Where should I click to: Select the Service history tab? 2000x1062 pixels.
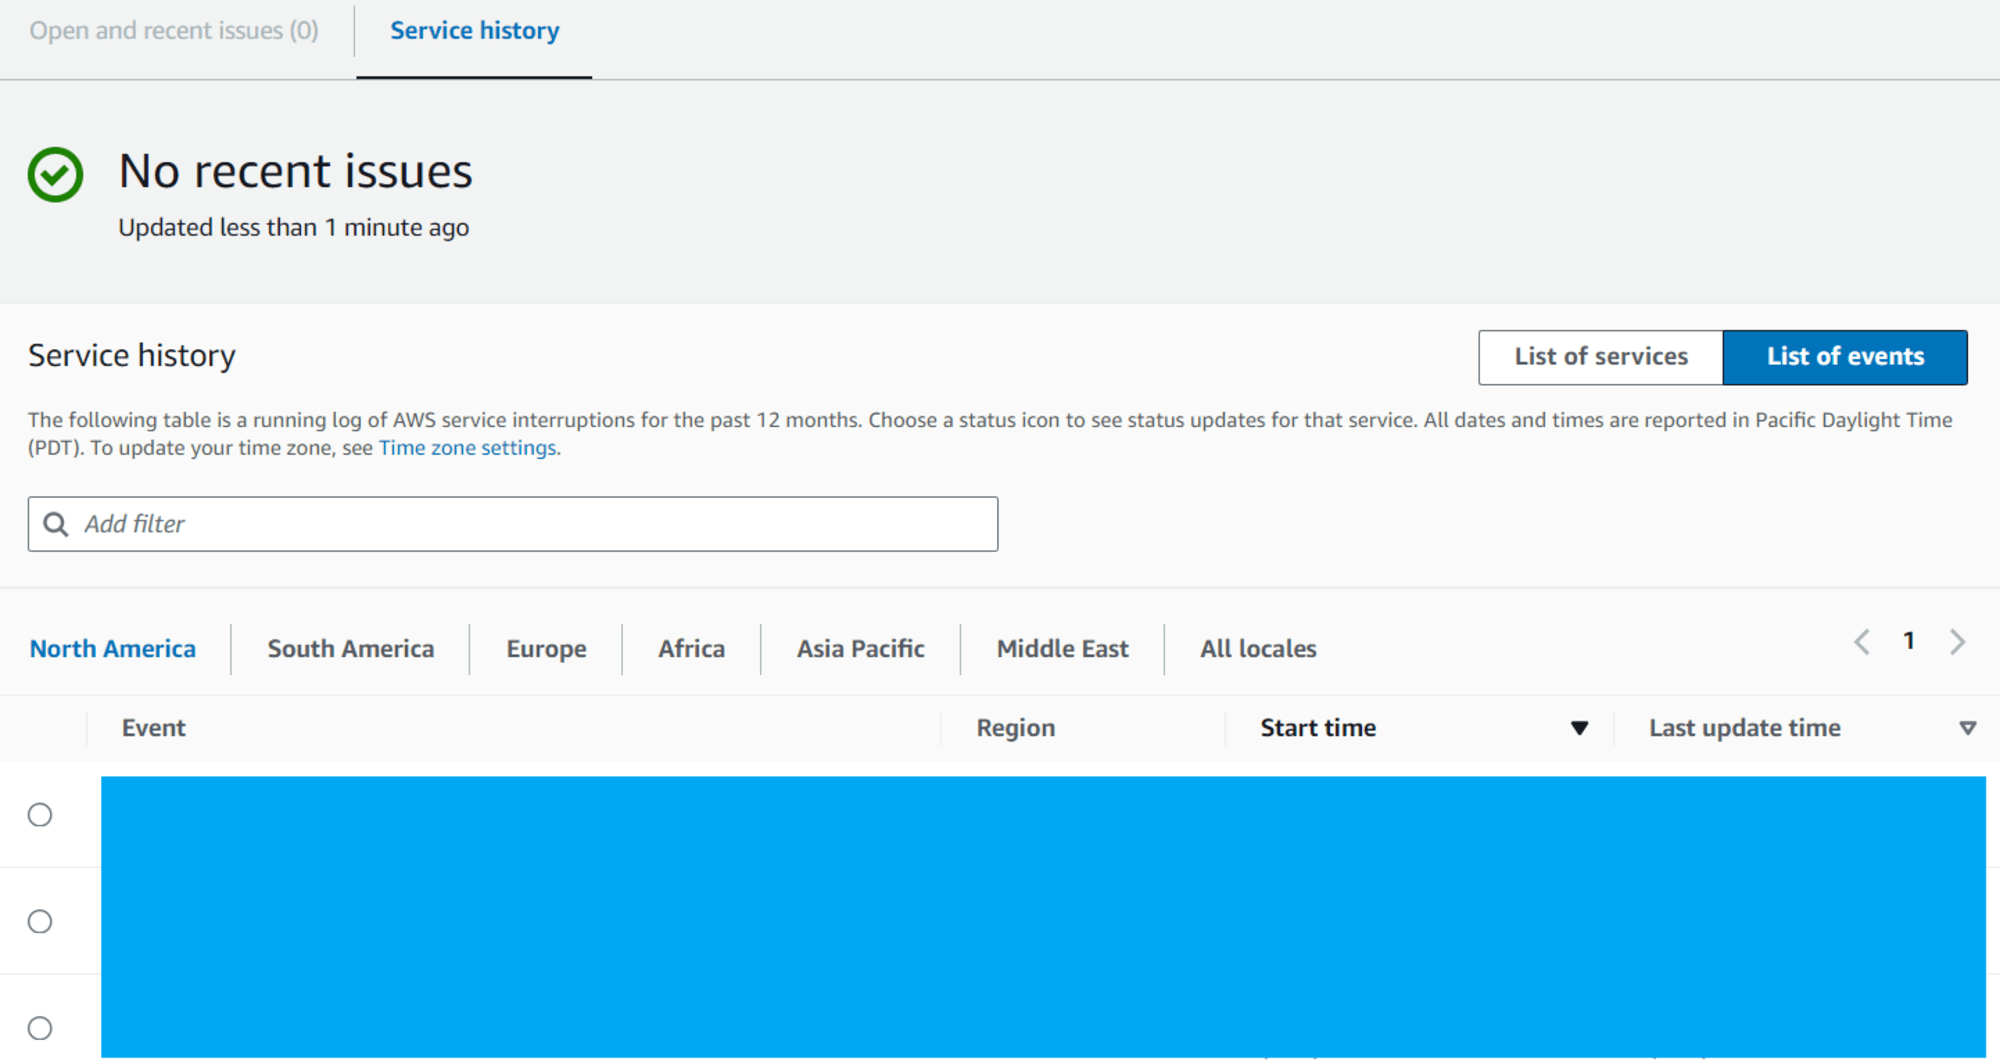click(474, 30)
